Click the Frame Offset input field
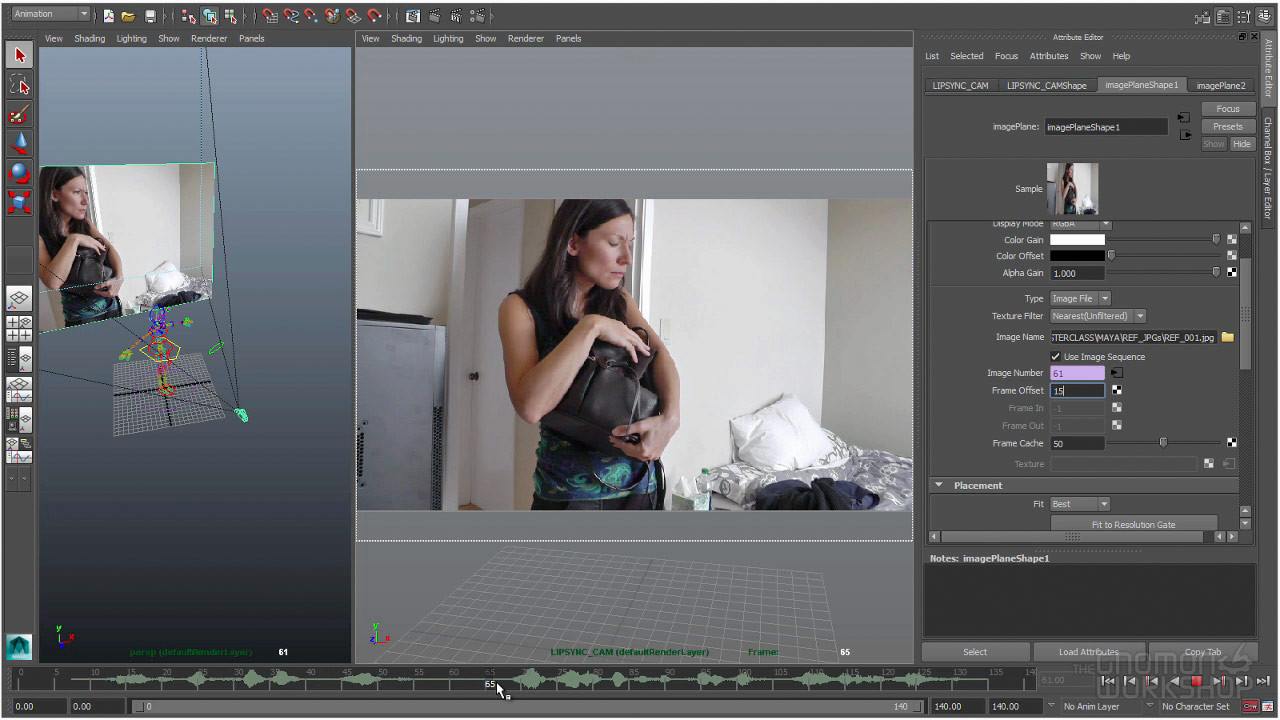The width and height of the screenshot is (1280, 720). pos(1077,391)
